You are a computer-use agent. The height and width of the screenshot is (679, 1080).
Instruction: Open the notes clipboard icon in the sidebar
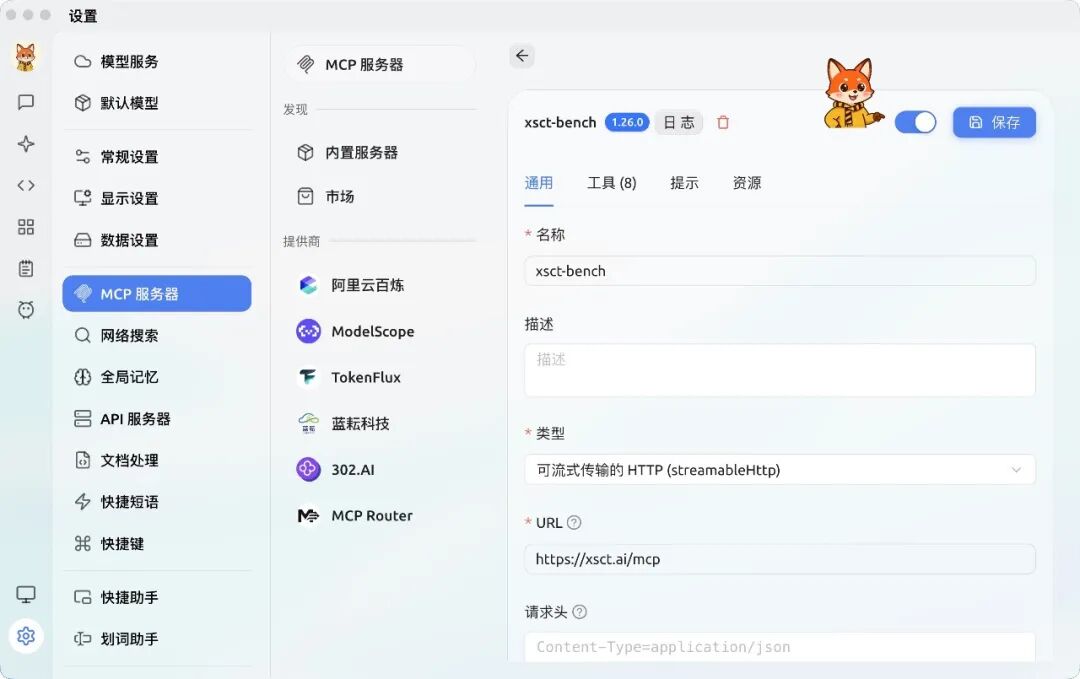25,268
